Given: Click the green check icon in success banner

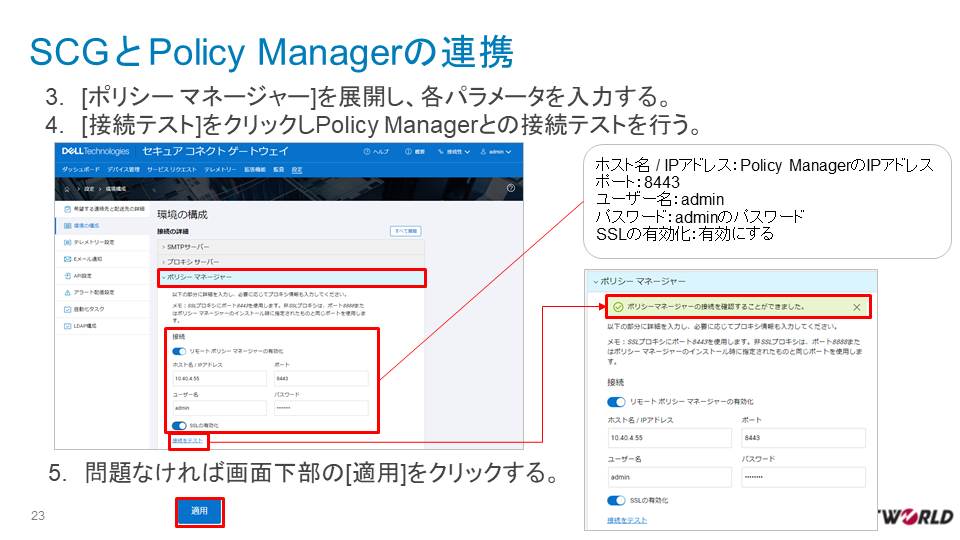Looking at the screenshot, I should 618,307.
